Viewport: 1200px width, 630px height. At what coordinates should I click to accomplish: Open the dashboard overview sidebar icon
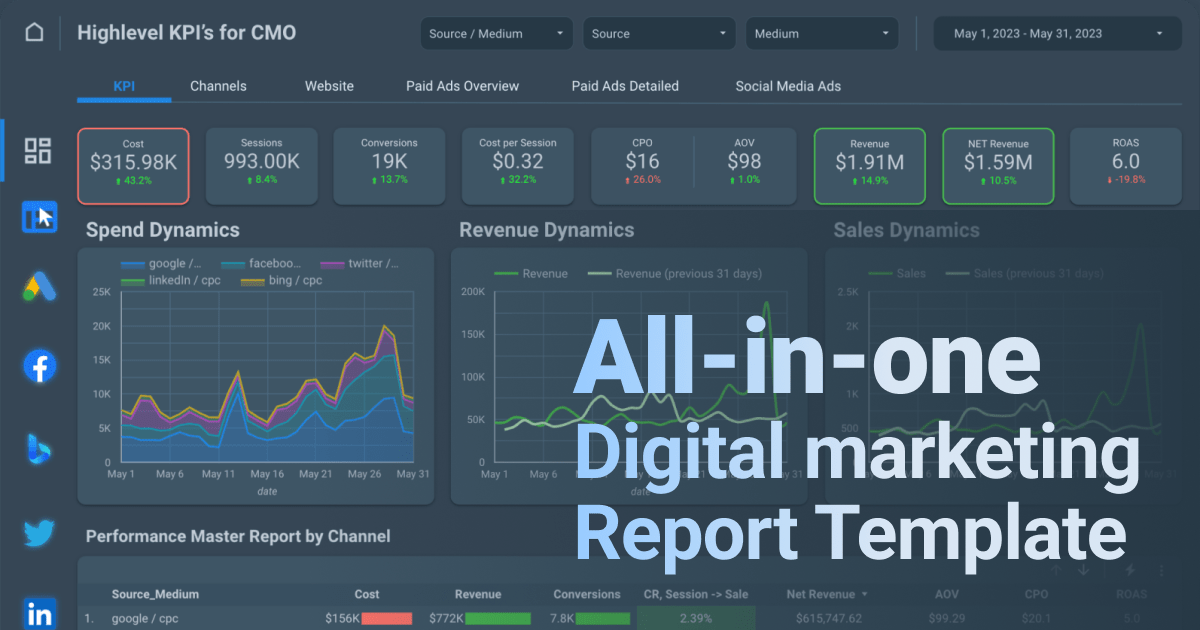38,151
